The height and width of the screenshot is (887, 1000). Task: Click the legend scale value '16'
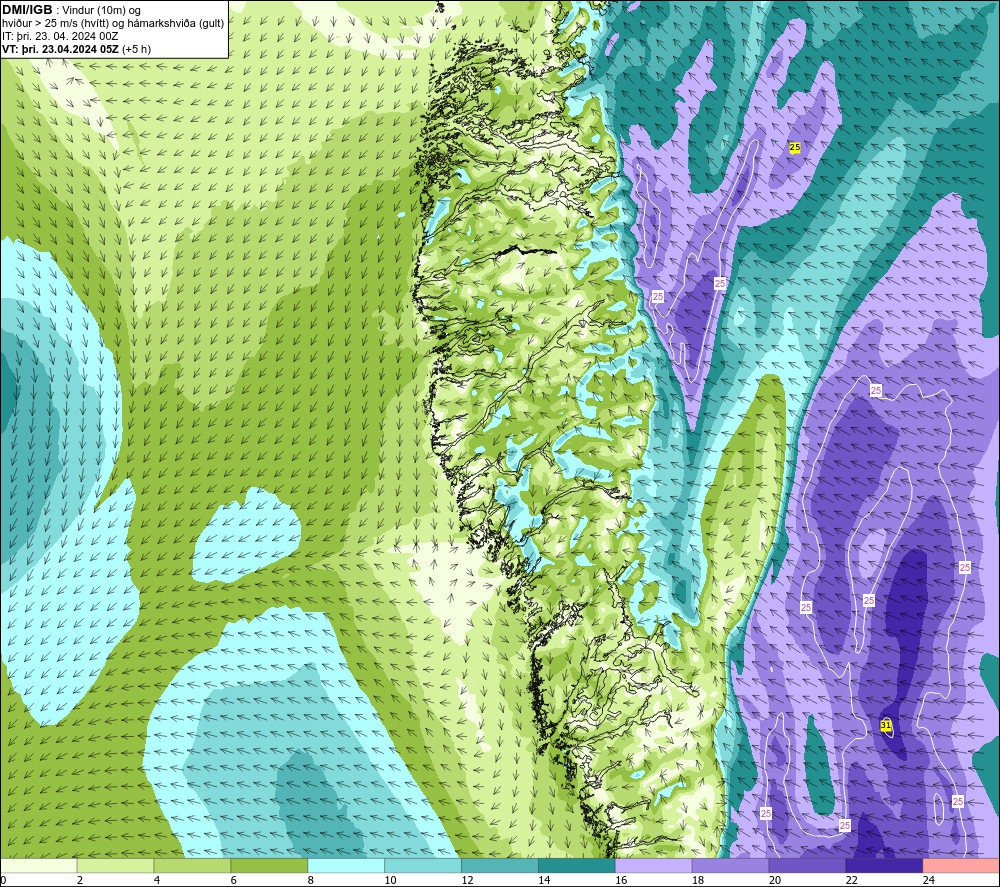coord(621,880)
